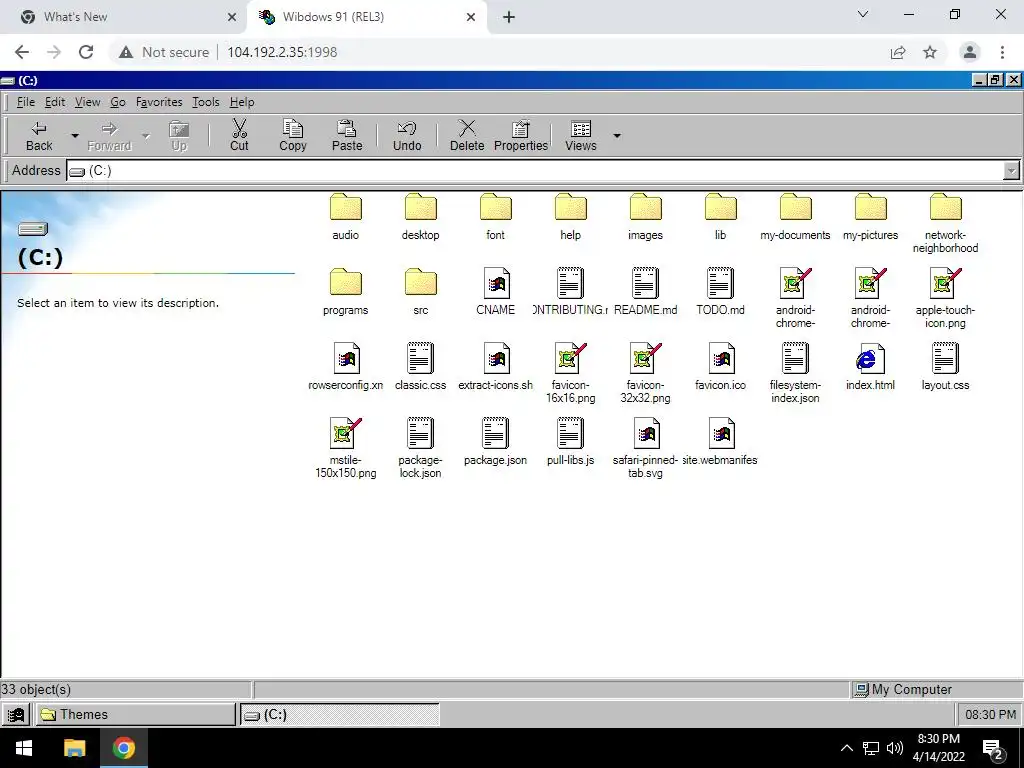Expand the Address bar dropdown
Screen dimensions: 1024x768
point(1011,171)
